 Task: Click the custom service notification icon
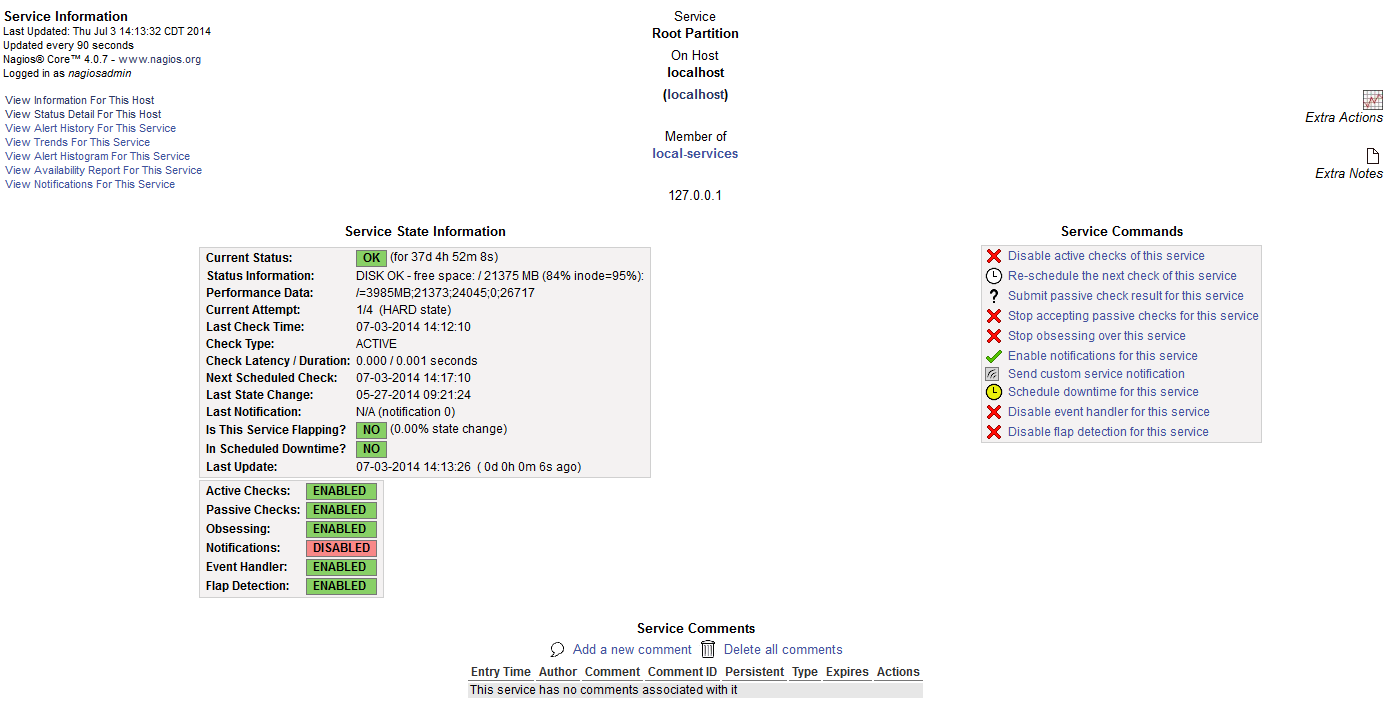point(993,374)
